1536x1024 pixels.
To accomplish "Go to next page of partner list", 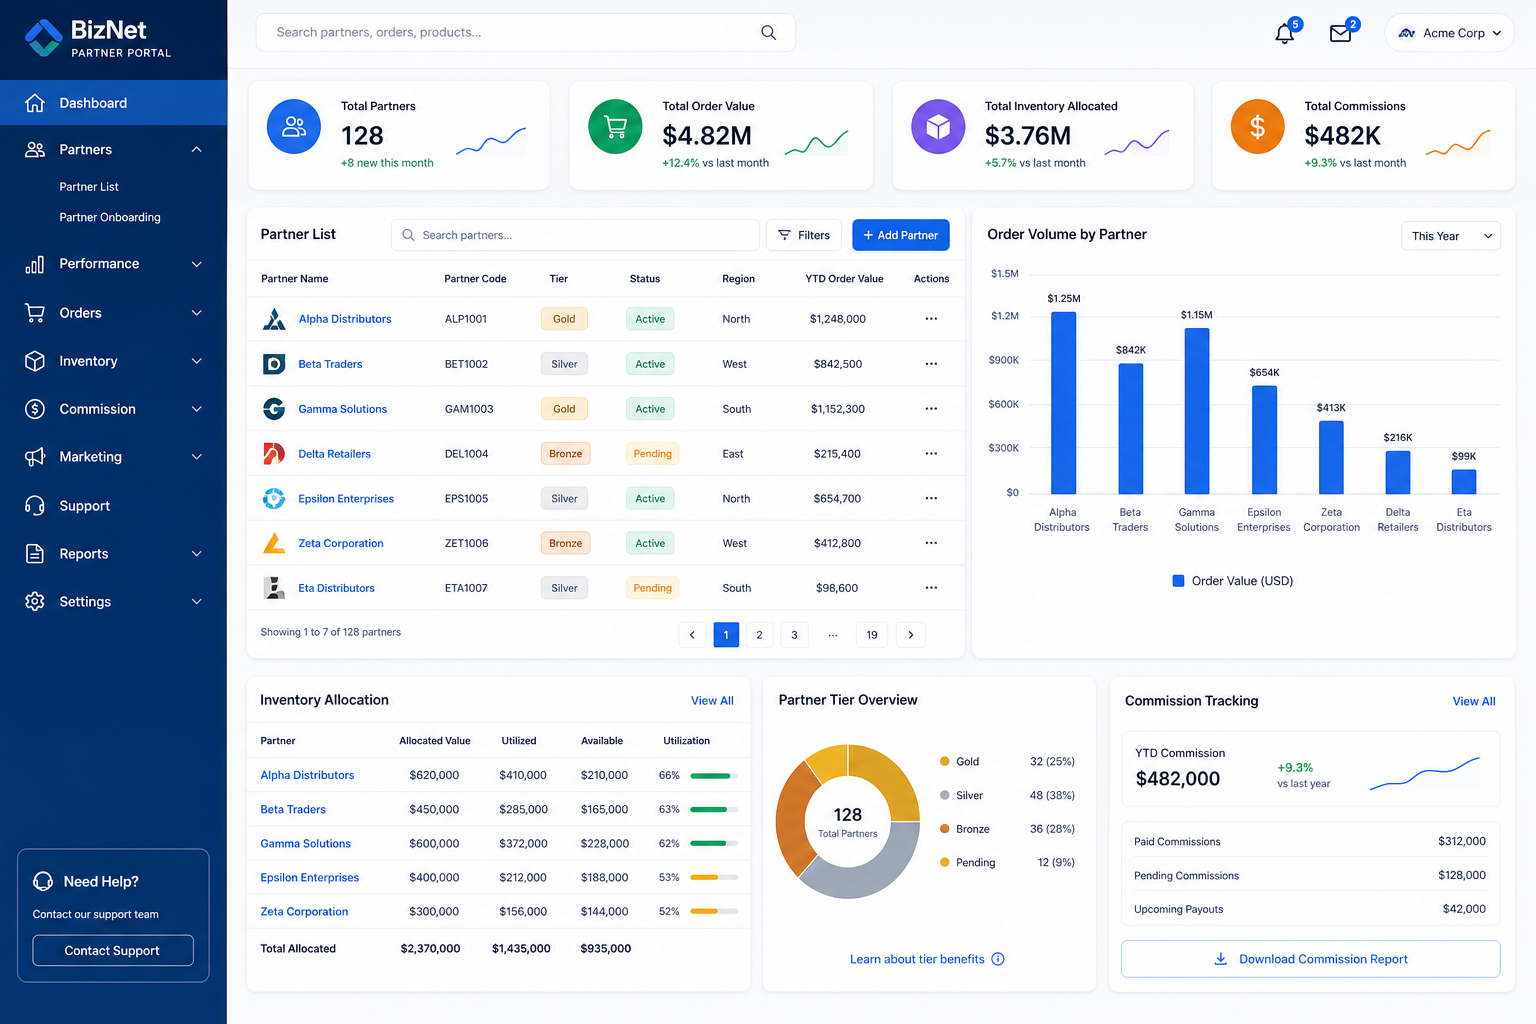I will [x=911, y=635].
